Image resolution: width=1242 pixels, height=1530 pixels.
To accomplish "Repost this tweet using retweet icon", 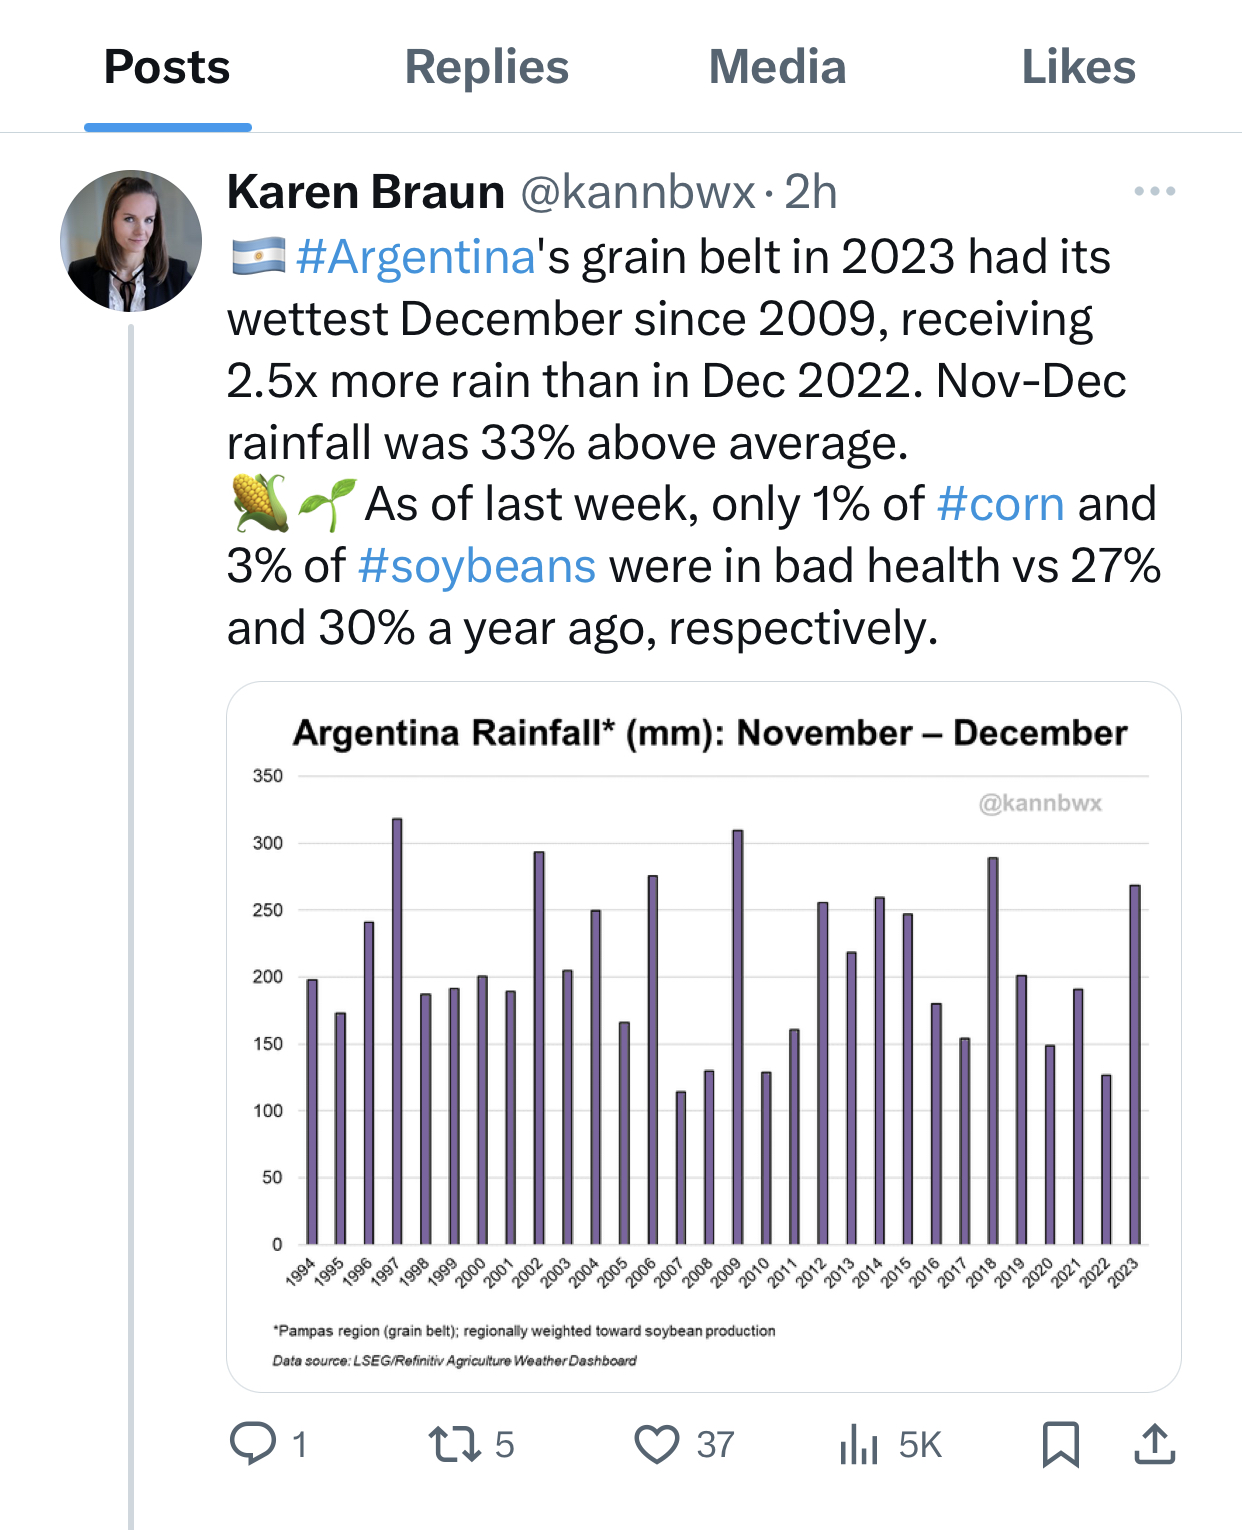I will [455, 1444].
